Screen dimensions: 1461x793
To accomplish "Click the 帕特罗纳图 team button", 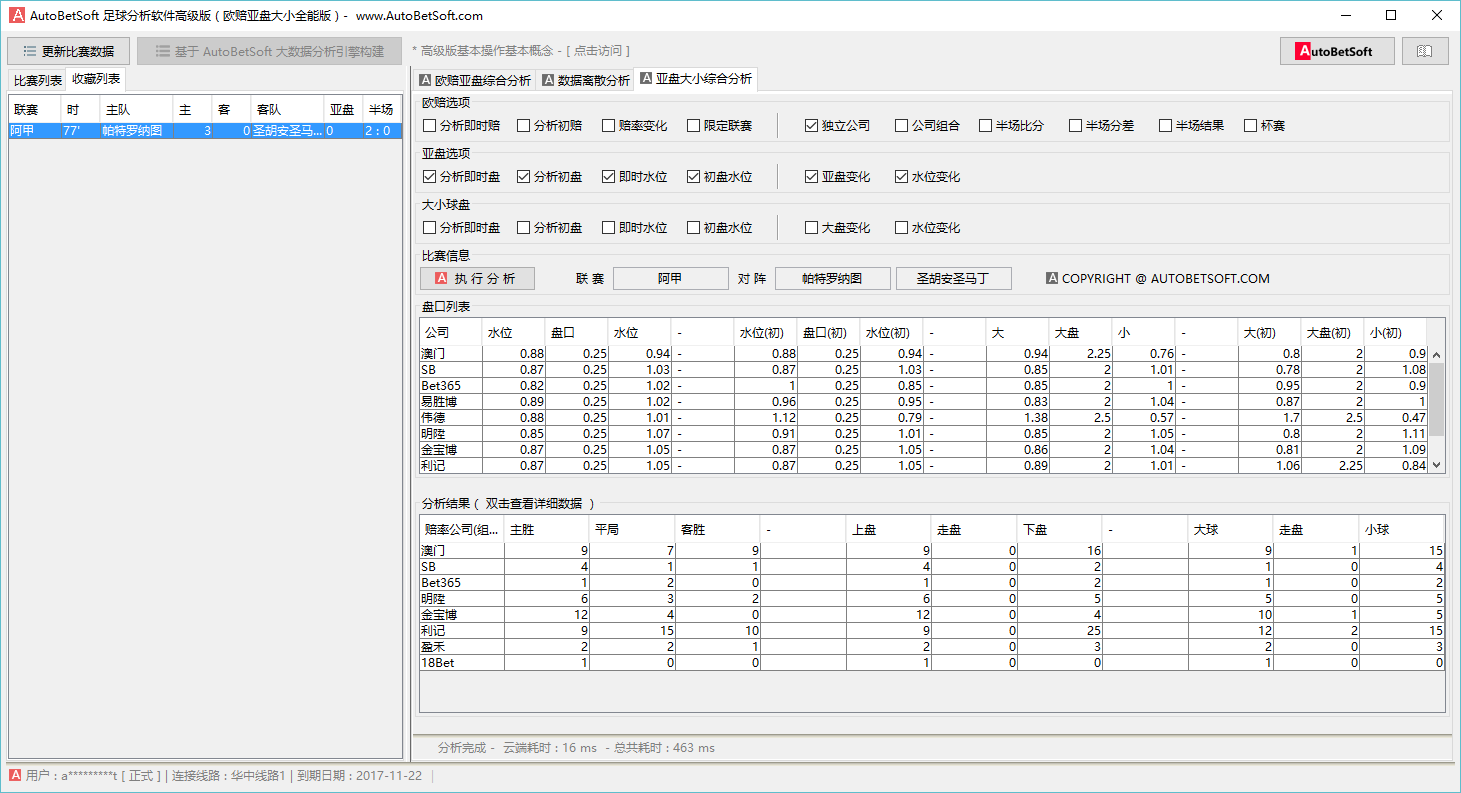I will (832, 278).
